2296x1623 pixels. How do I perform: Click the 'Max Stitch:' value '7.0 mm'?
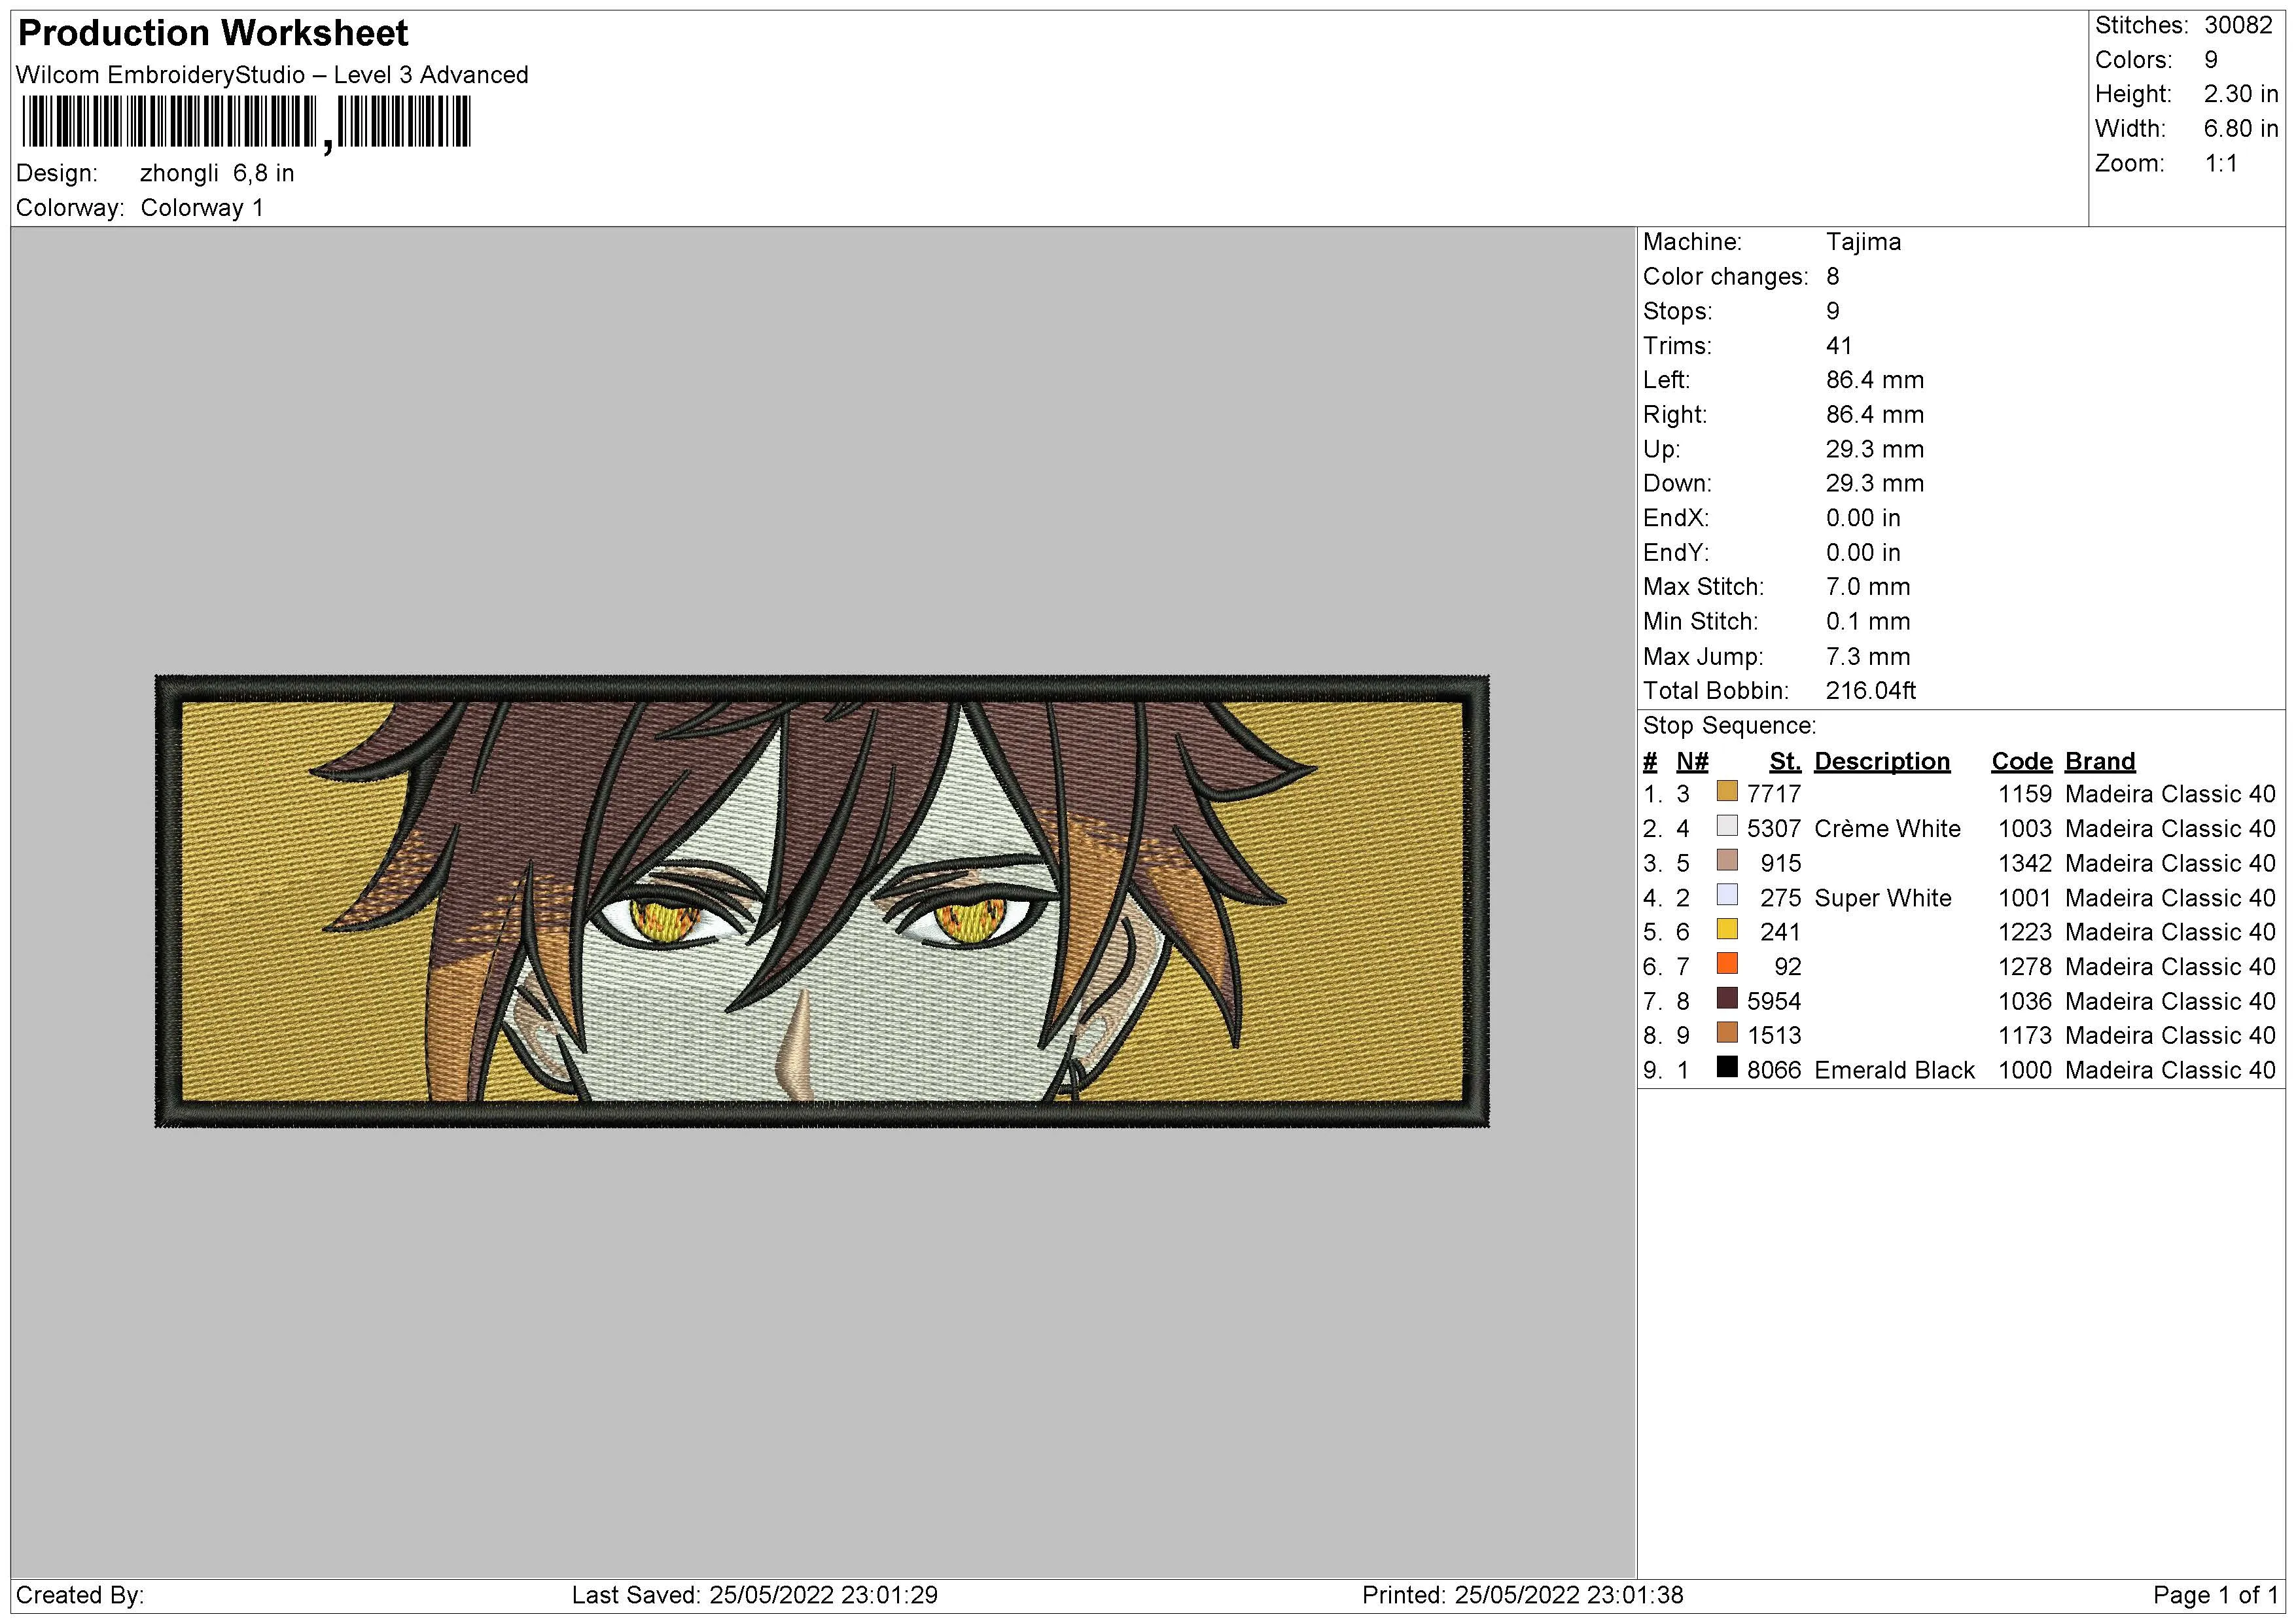(1868, 587)
